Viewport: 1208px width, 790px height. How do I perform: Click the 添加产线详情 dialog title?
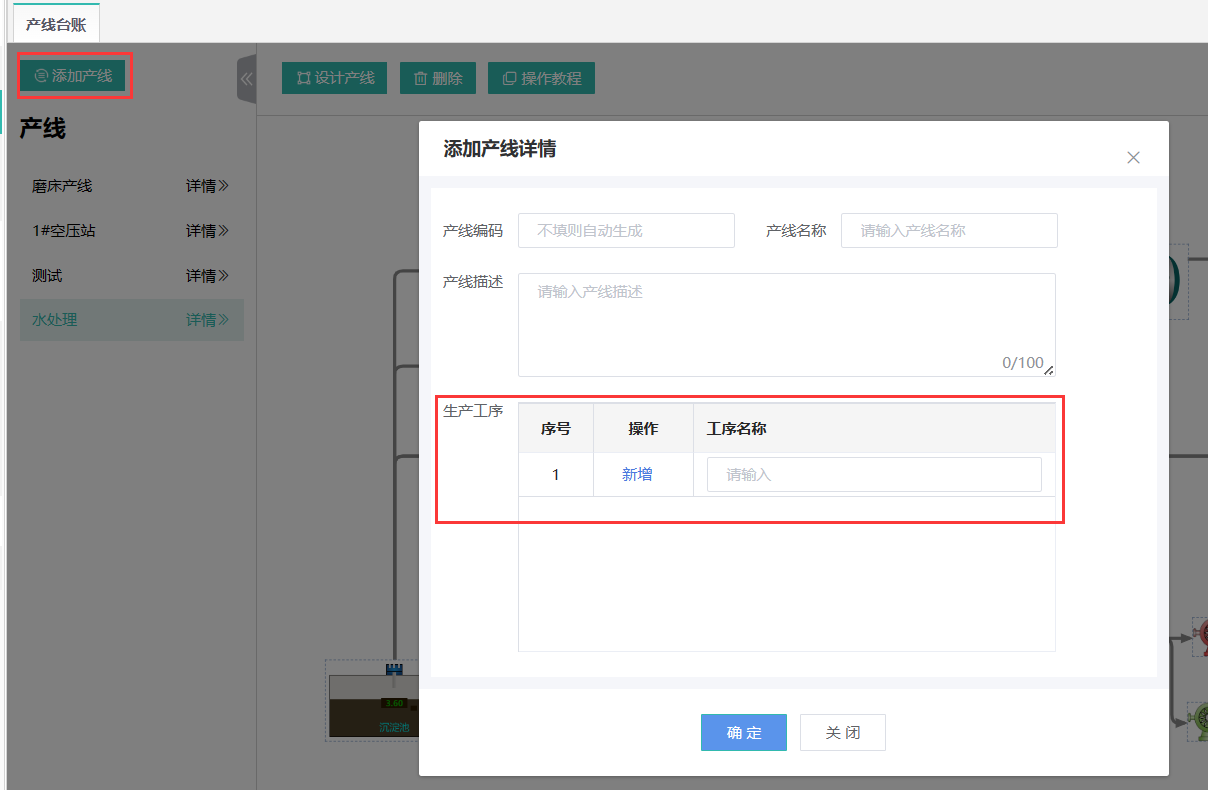(500, 149)
